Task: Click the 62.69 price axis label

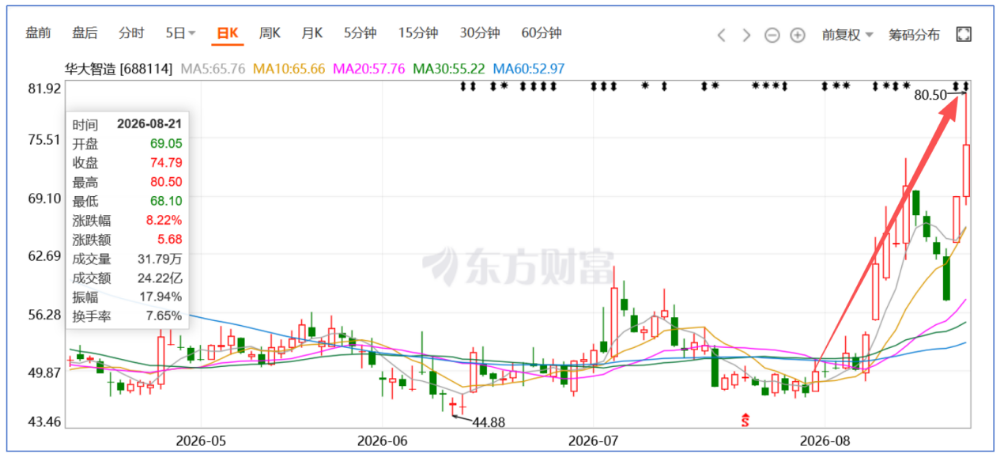Action: coord(45,256)
